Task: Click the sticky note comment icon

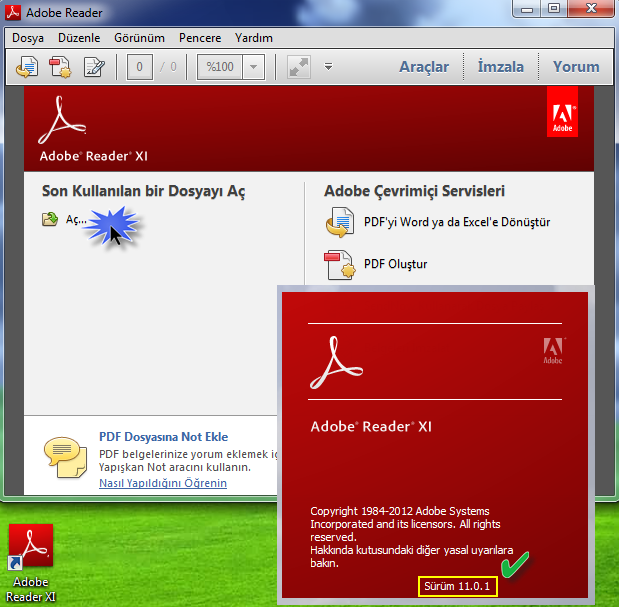Action: [x=65, y=457]
